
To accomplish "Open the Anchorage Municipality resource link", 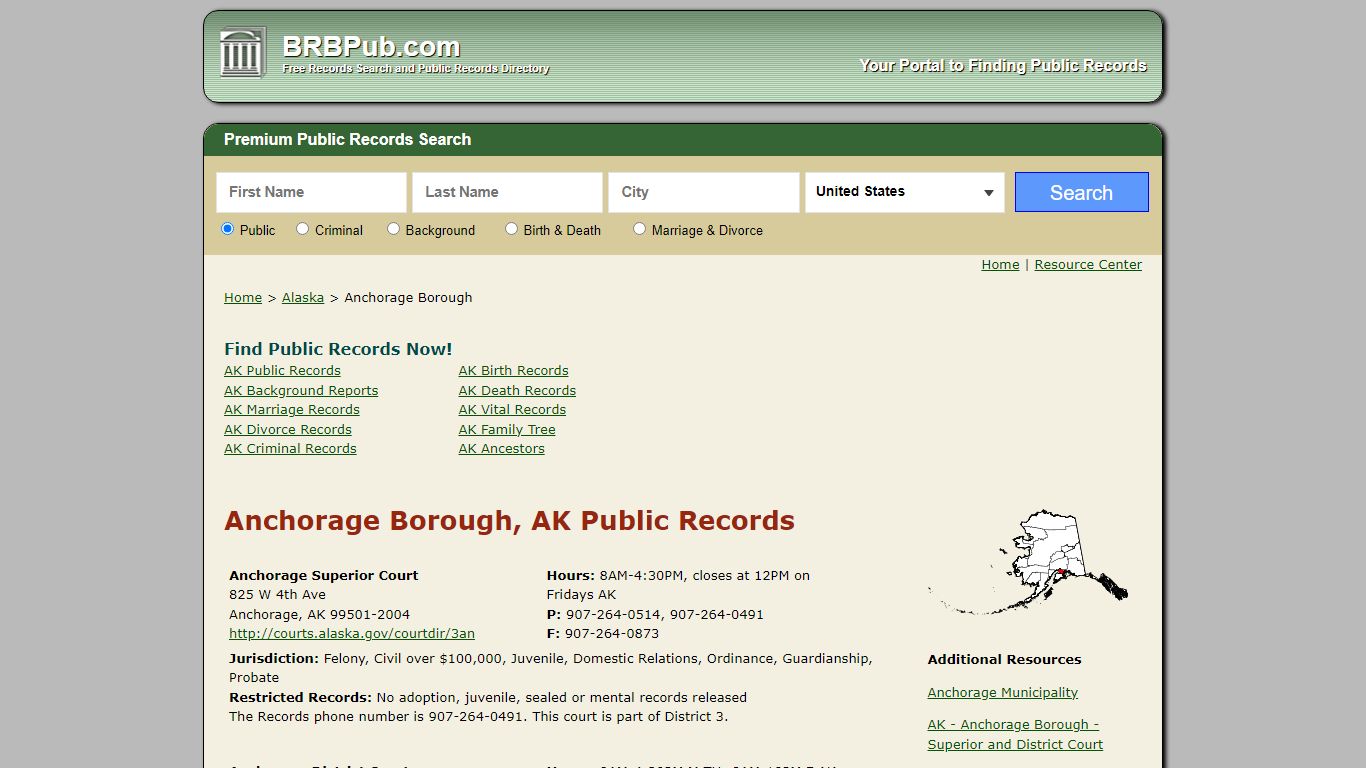I will [x=1002, y=693].
